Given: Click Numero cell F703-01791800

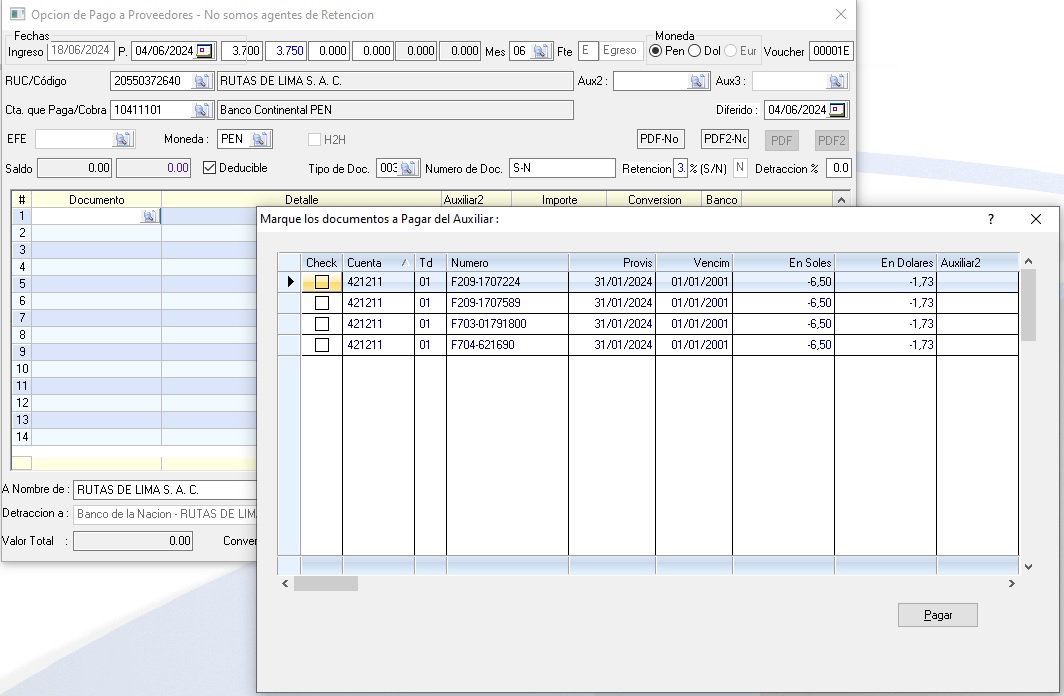Looking at the screenshot, I should [x=507, y=324].
